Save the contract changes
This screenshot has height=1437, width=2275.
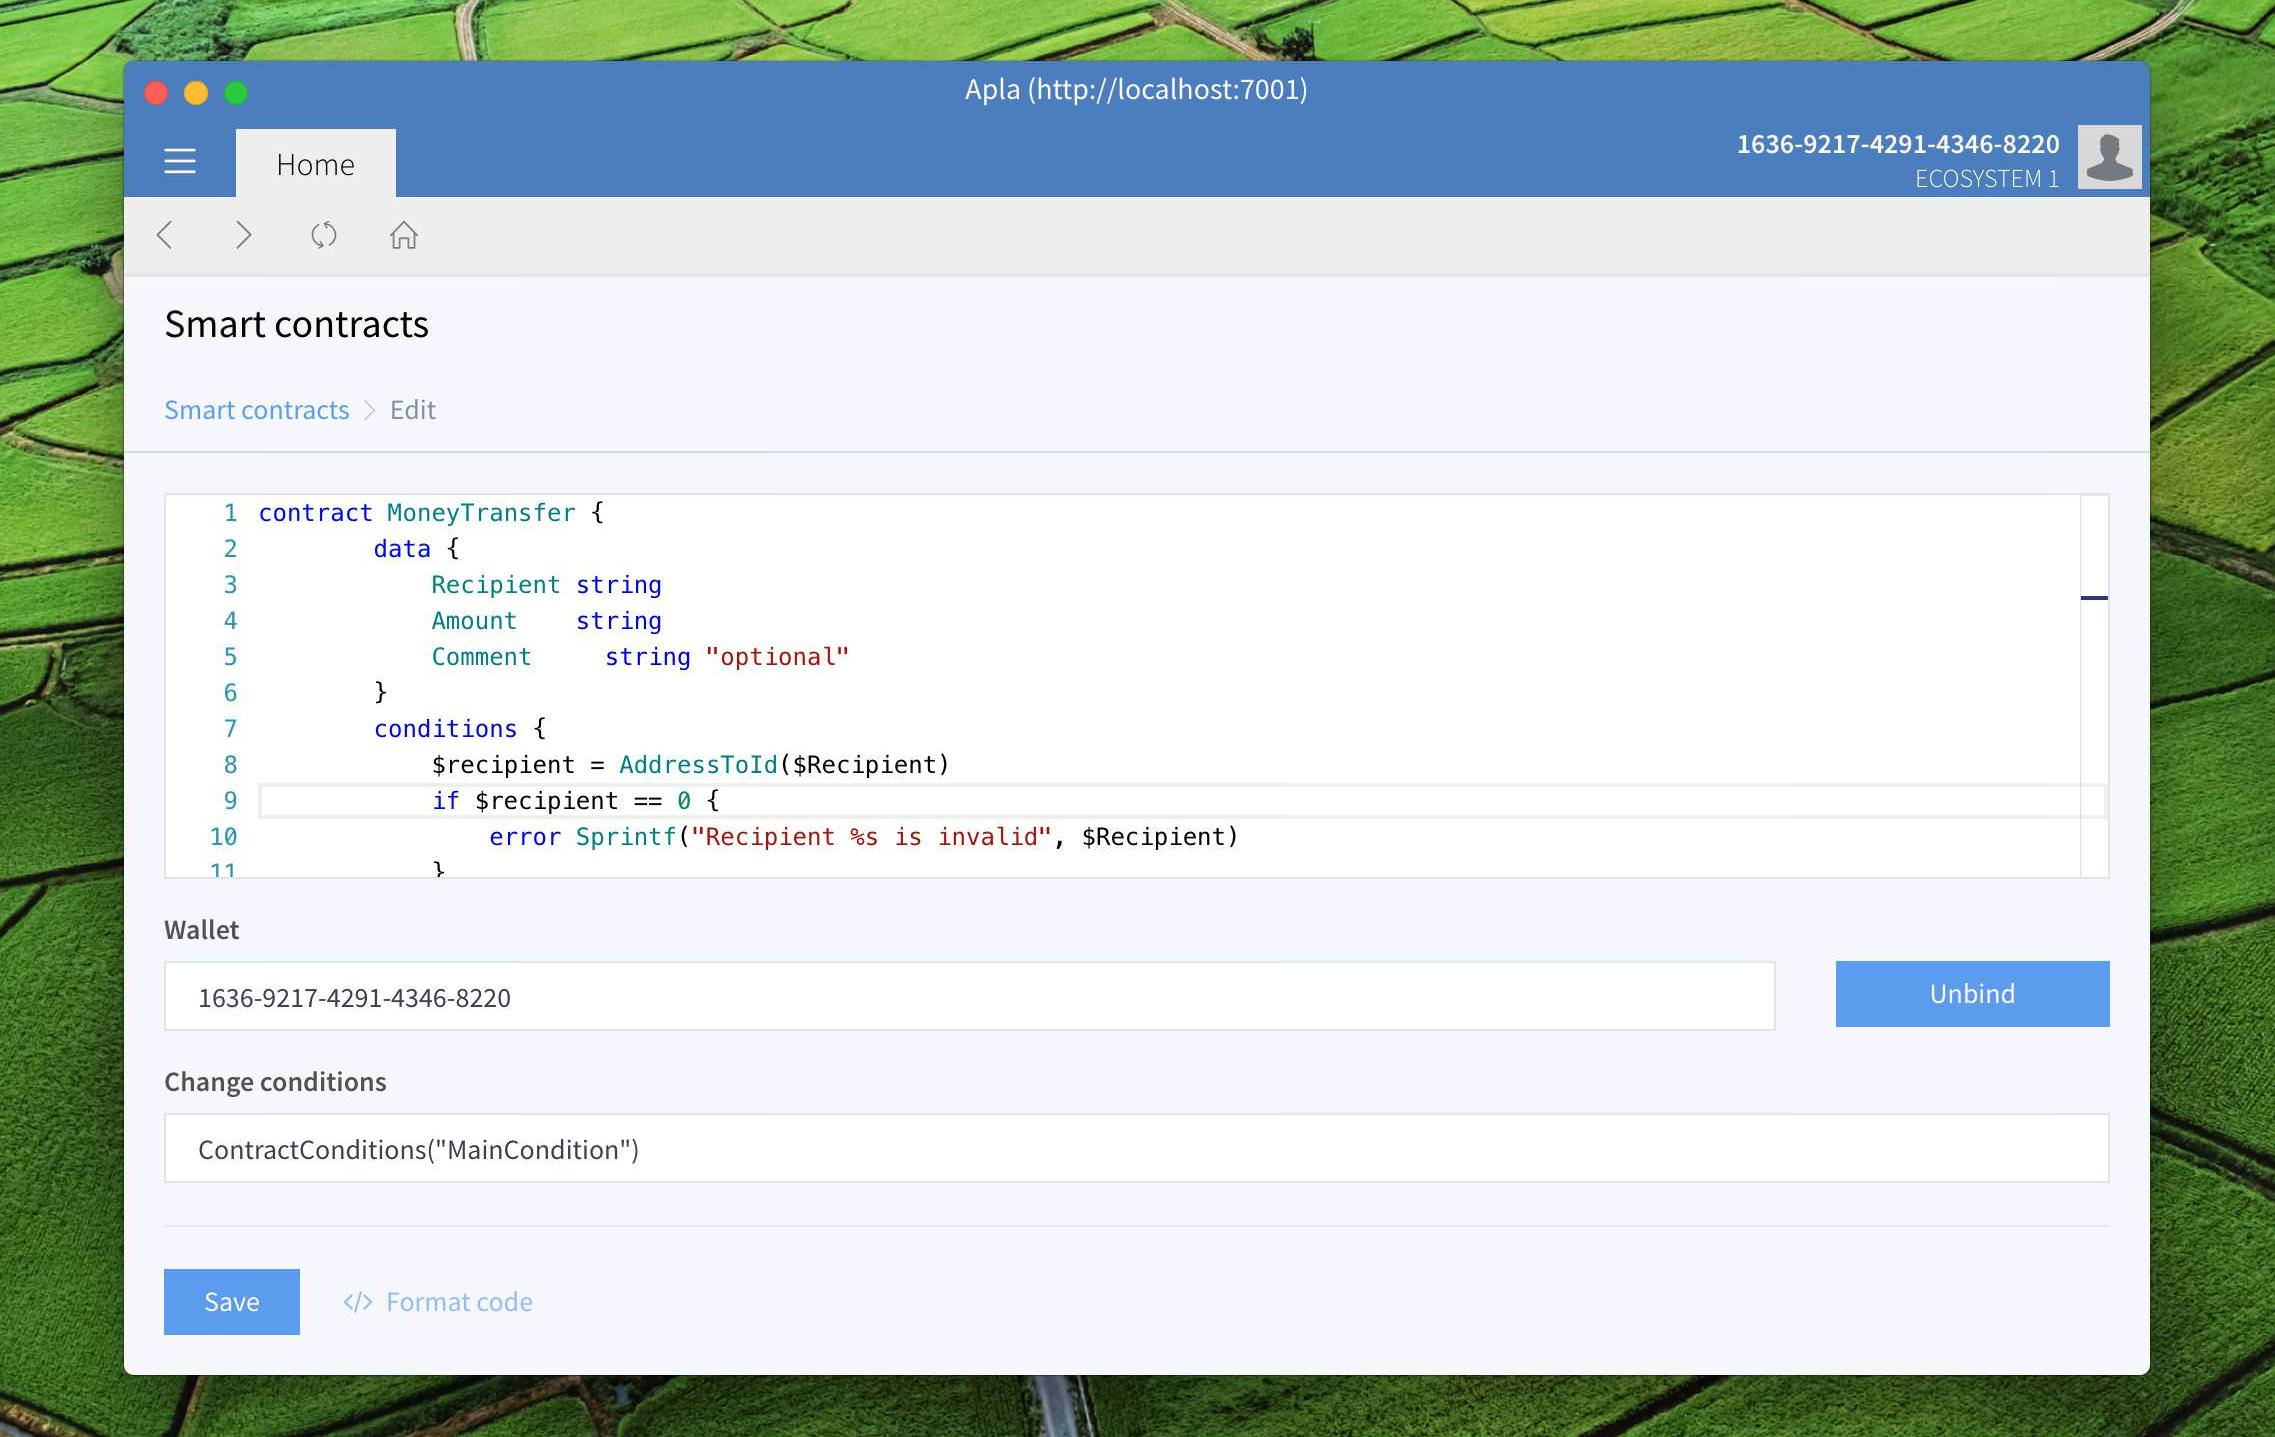[x=232, y=1302]
